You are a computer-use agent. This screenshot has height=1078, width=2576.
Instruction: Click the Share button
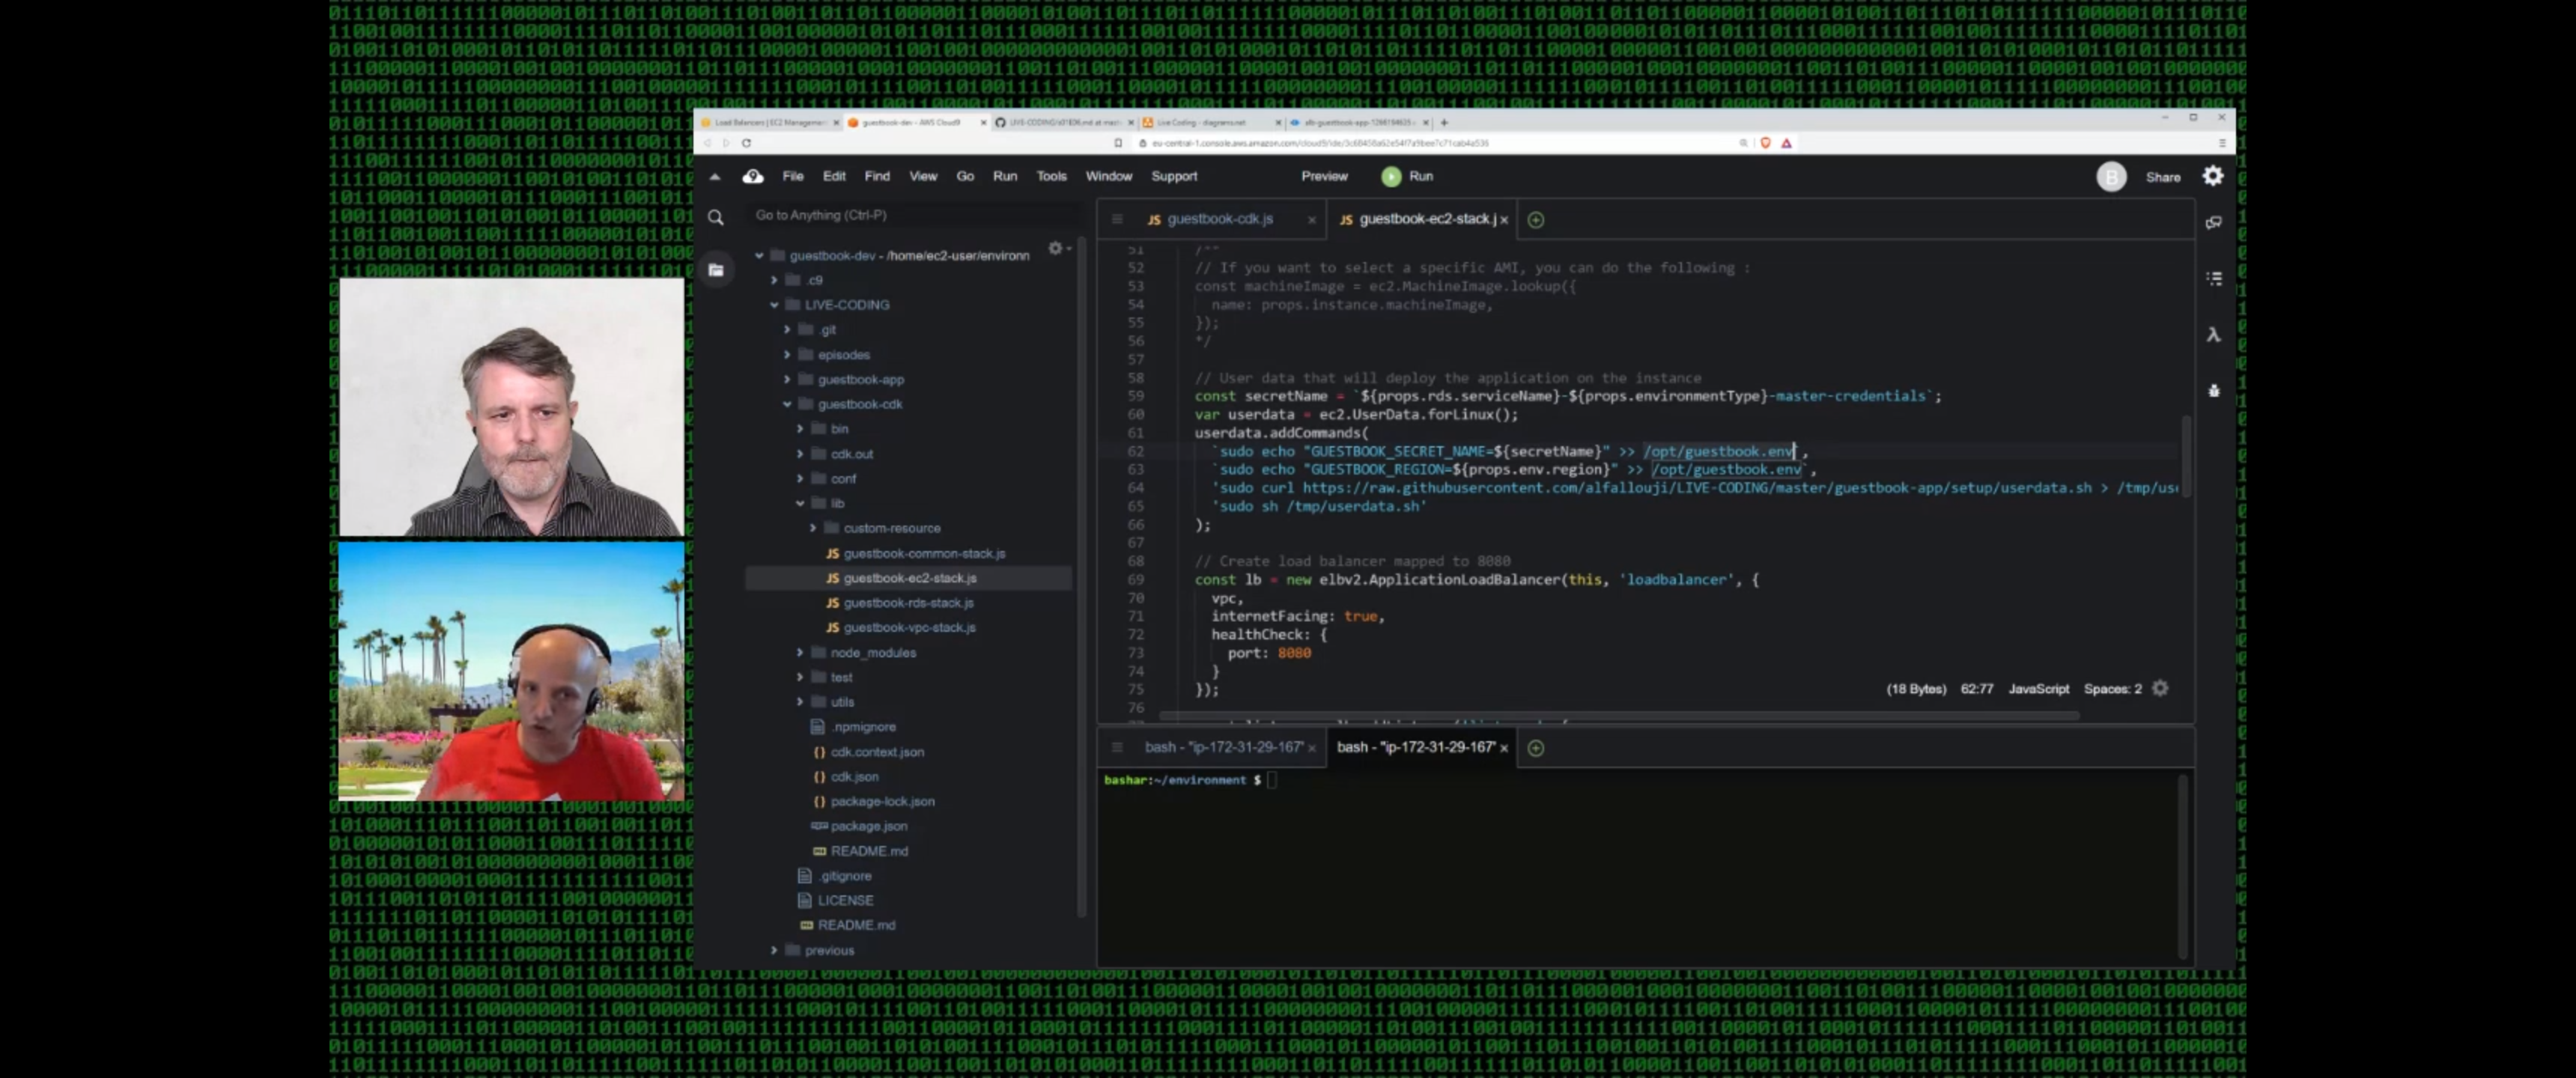pos(2162,177)
